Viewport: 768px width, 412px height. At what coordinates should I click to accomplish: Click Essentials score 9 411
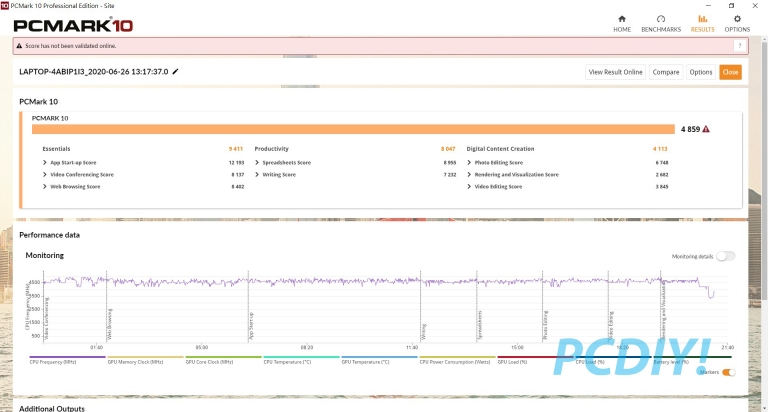click(236, 149)
